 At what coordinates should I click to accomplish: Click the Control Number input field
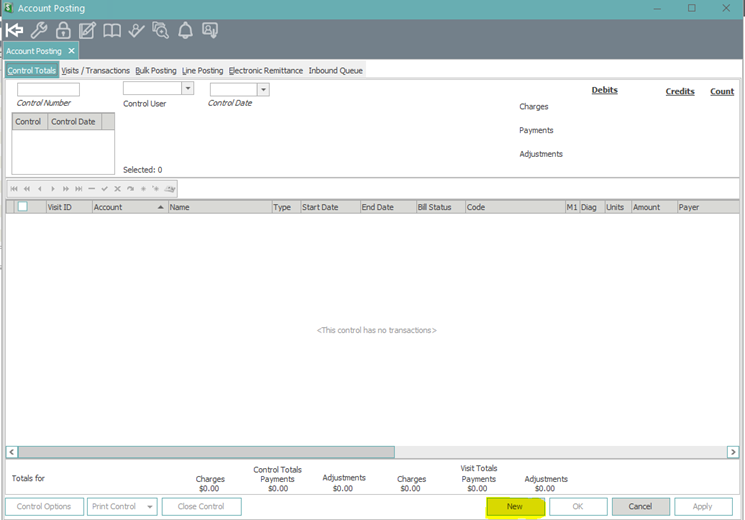coord(48,89)
